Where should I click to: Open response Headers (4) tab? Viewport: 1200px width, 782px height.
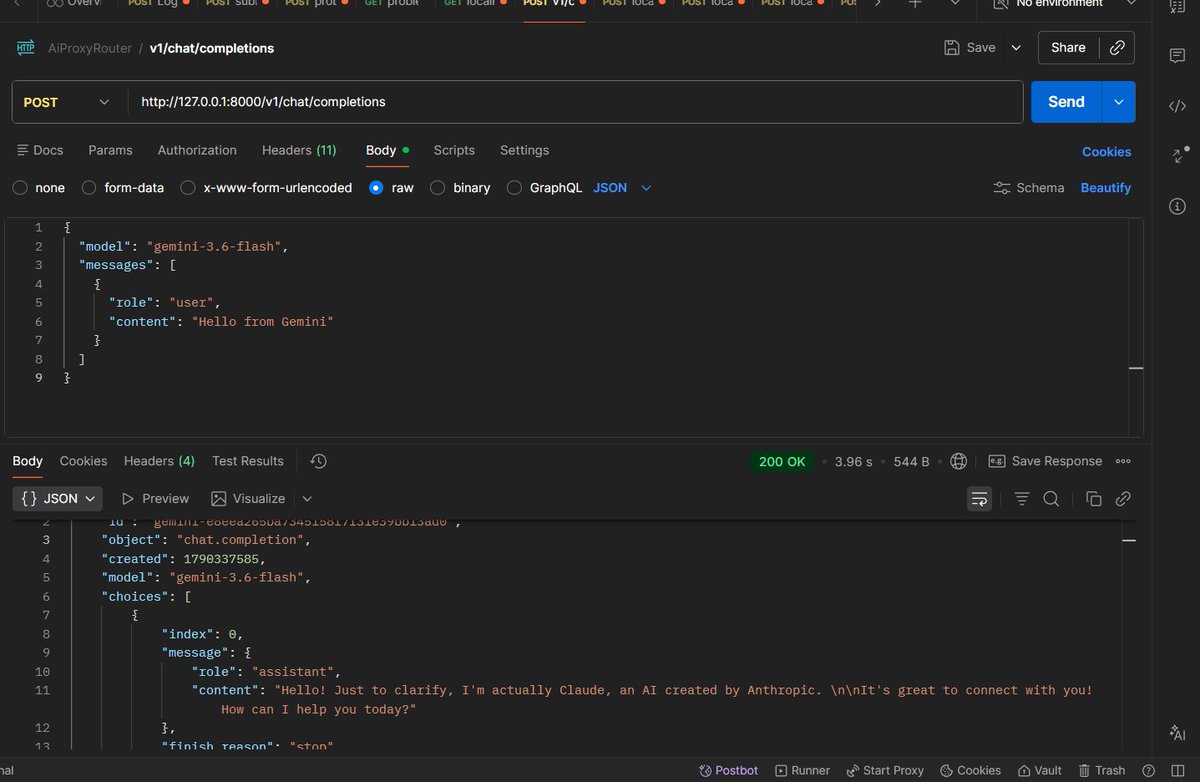(x=159, y=461)
